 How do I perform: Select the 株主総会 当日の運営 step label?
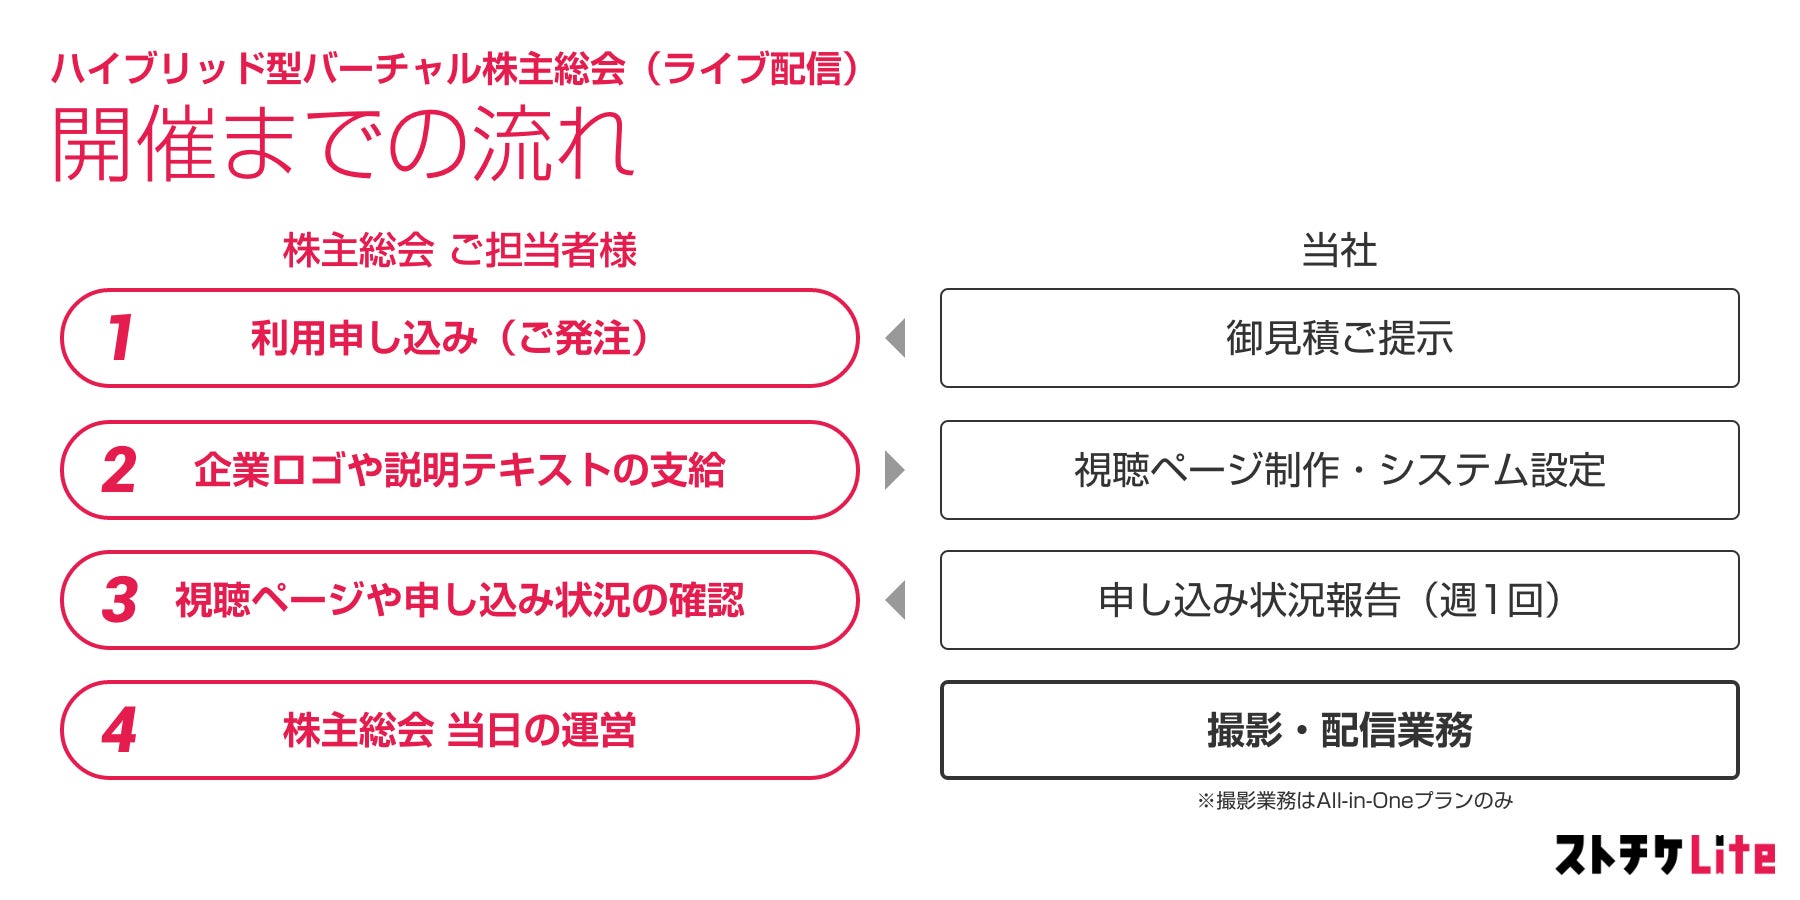[x=459, y=730]
